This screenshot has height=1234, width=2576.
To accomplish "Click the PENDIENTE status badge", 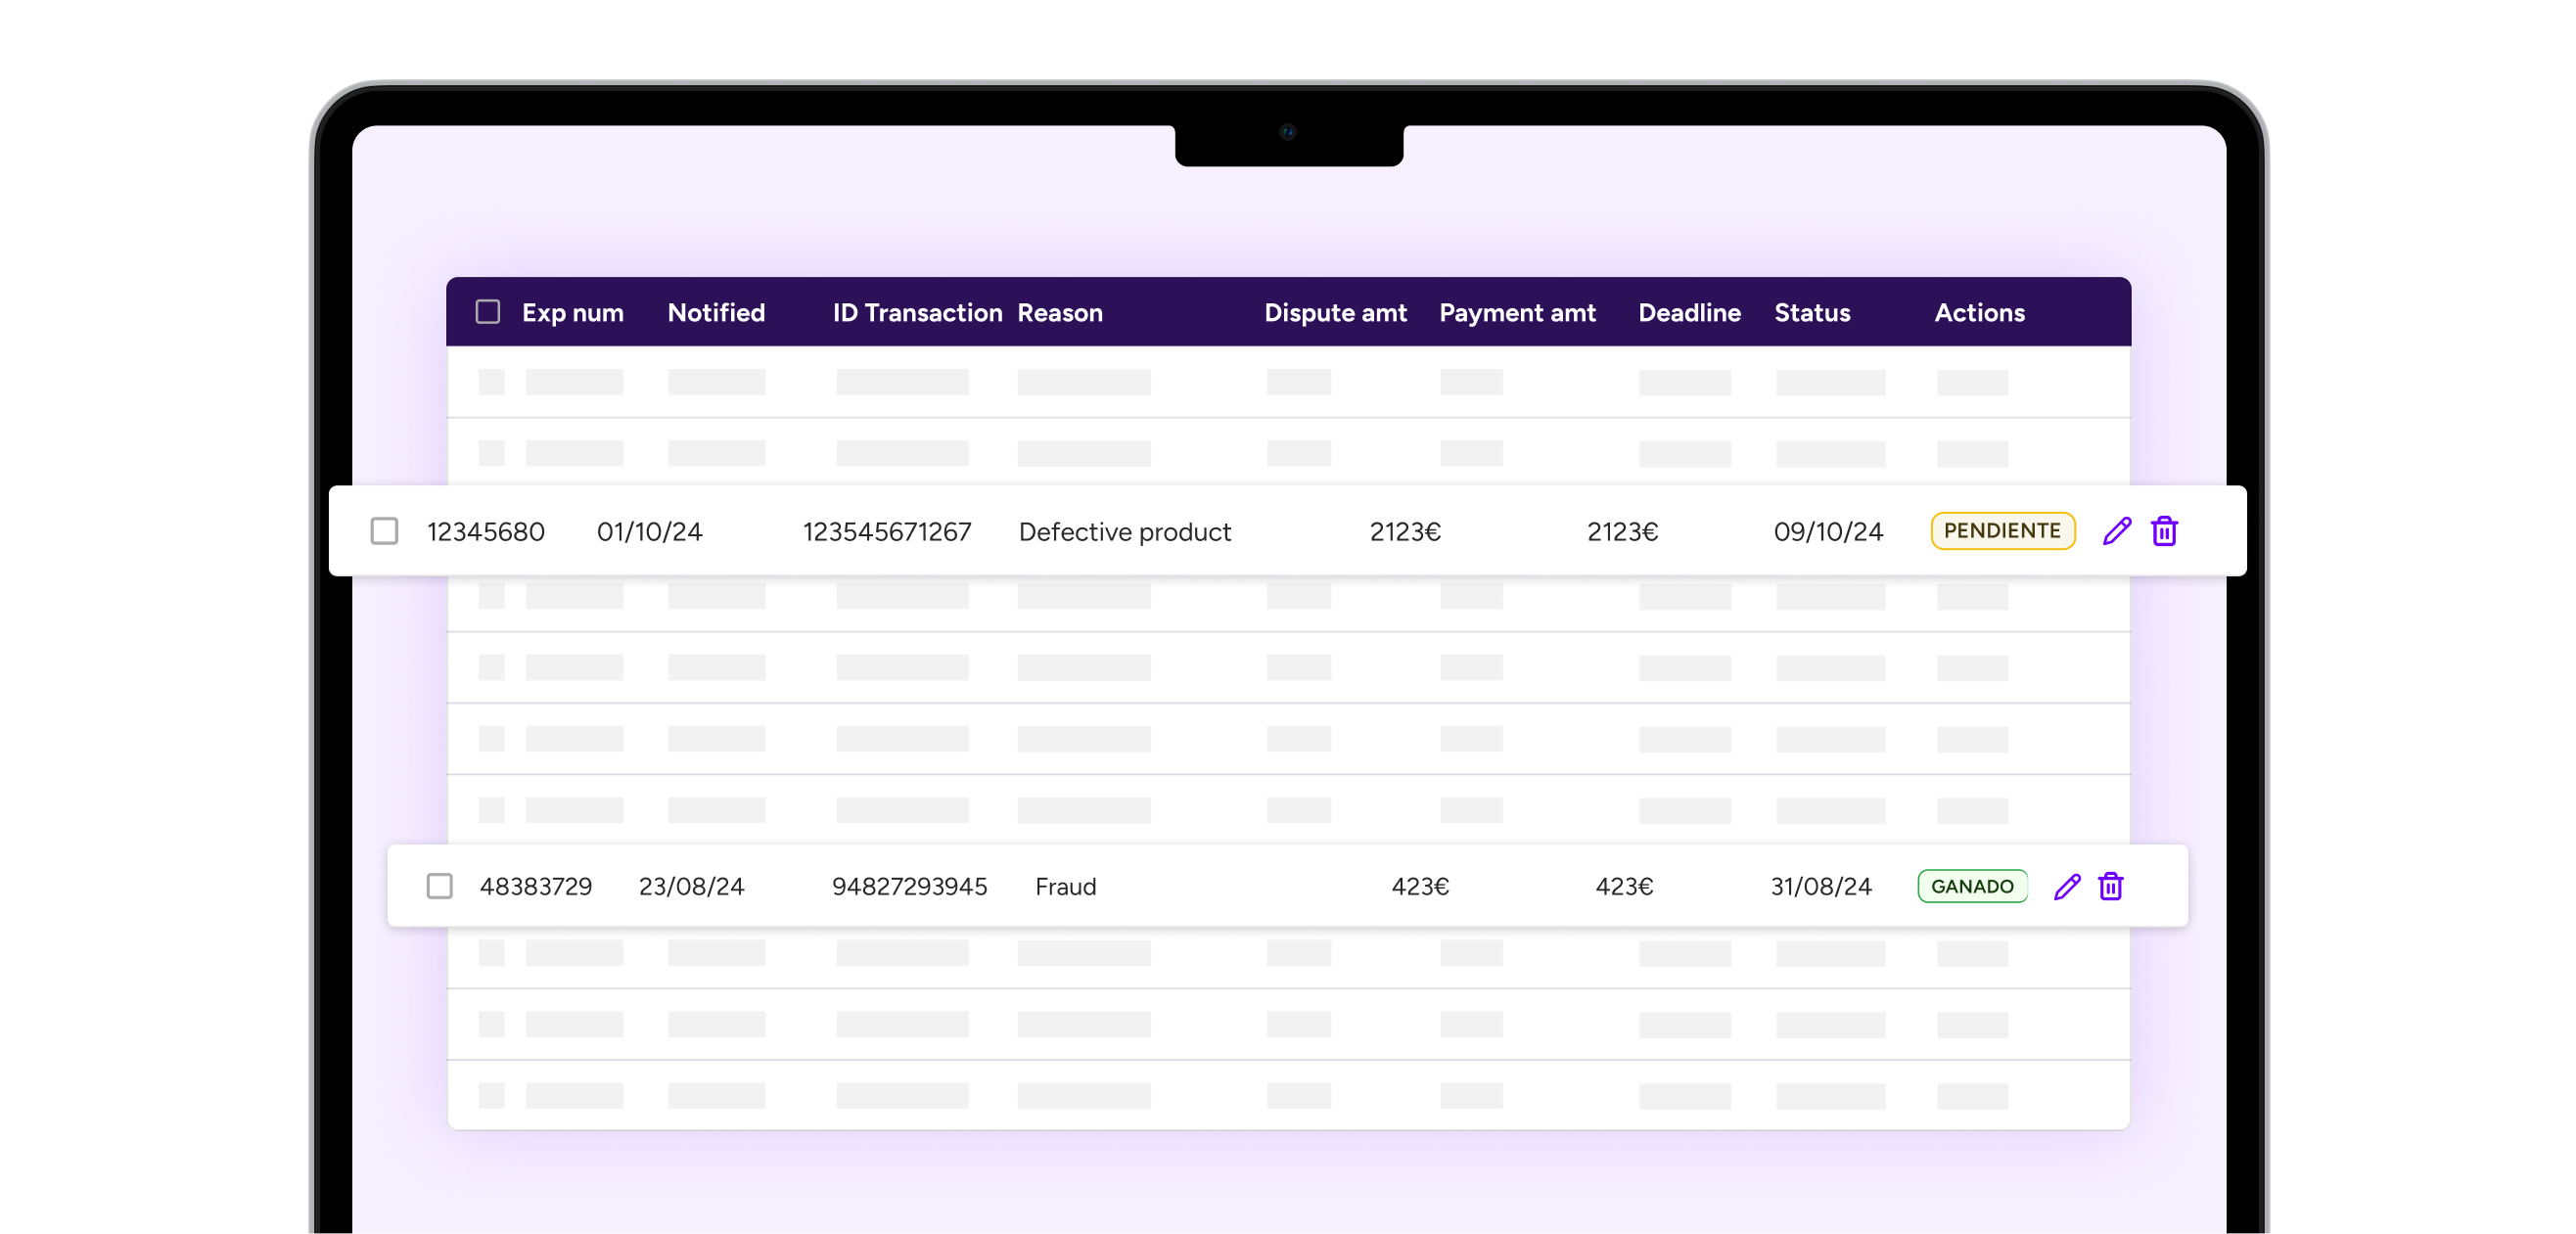I will point(2002,531).
